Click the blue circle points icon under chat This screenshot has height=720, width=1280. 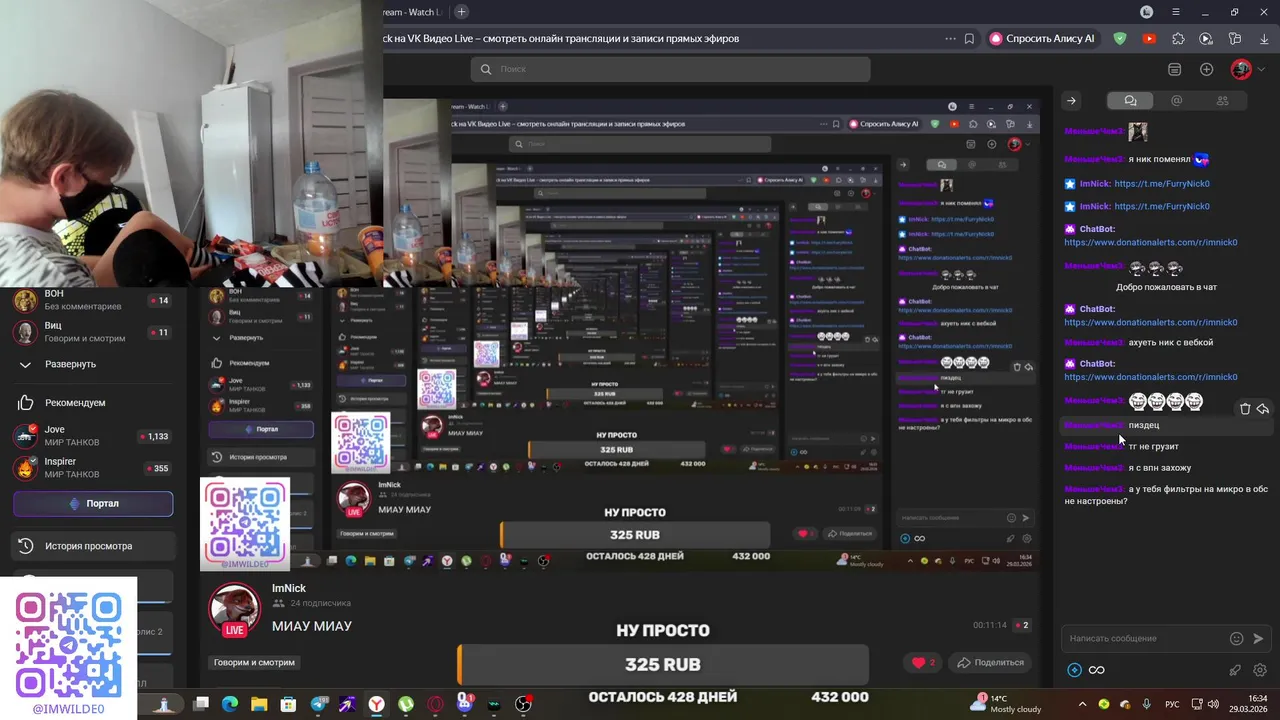[1074, 670]
